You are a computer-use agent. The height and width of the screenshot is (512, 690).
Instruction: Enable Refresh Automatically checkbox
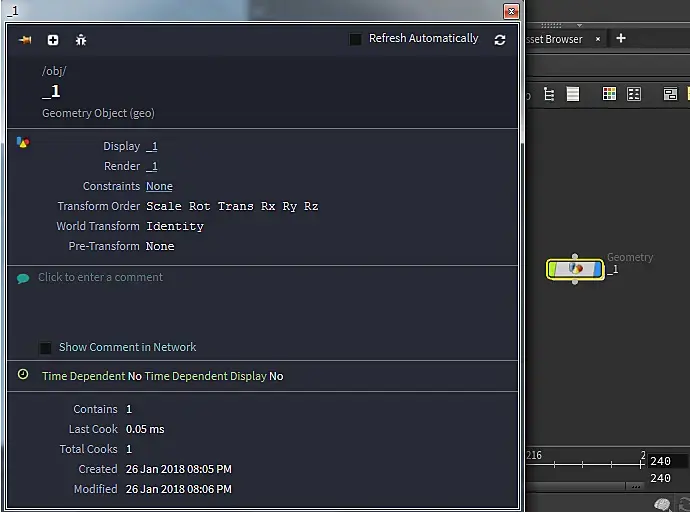pos(355,39)
